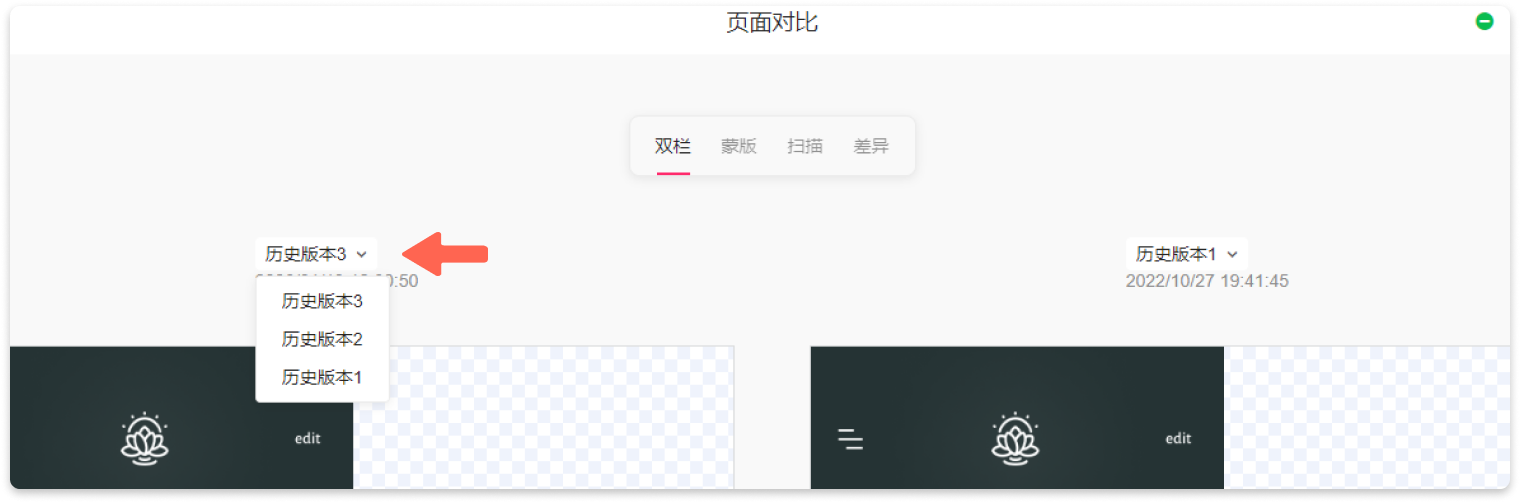Image resolution: width=1520 pixels, height=504 pixels.
Task: Click the red arrow pointing at 历史版本3
Action: tap(448, 254)
